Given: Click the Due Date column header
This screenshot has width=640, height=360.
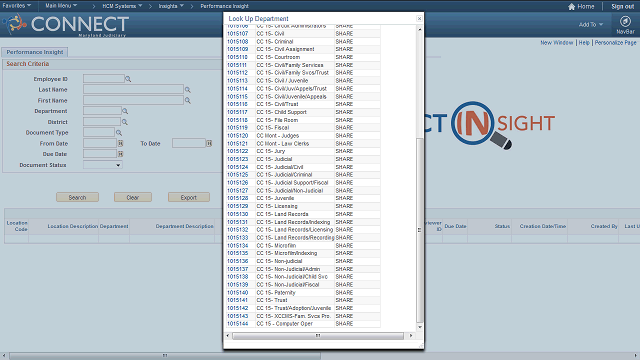Looking at the screenshot, I should 455,226.
